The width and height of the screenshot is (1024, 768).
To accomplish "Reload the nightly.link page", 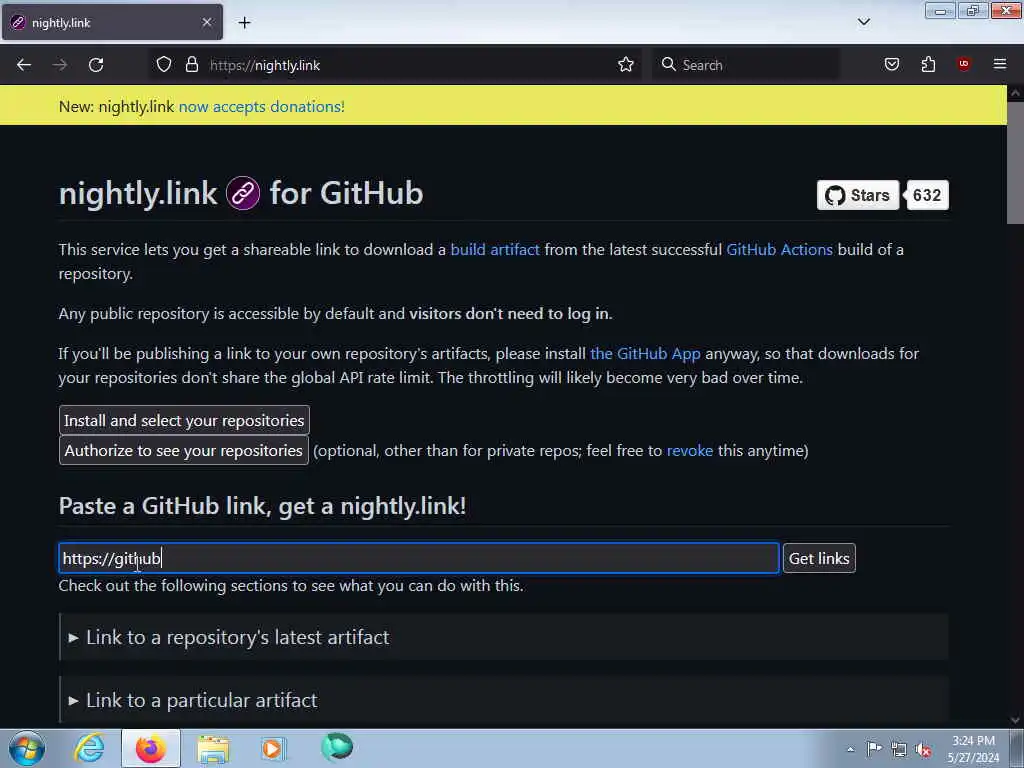I will click(x=96, y=65).
